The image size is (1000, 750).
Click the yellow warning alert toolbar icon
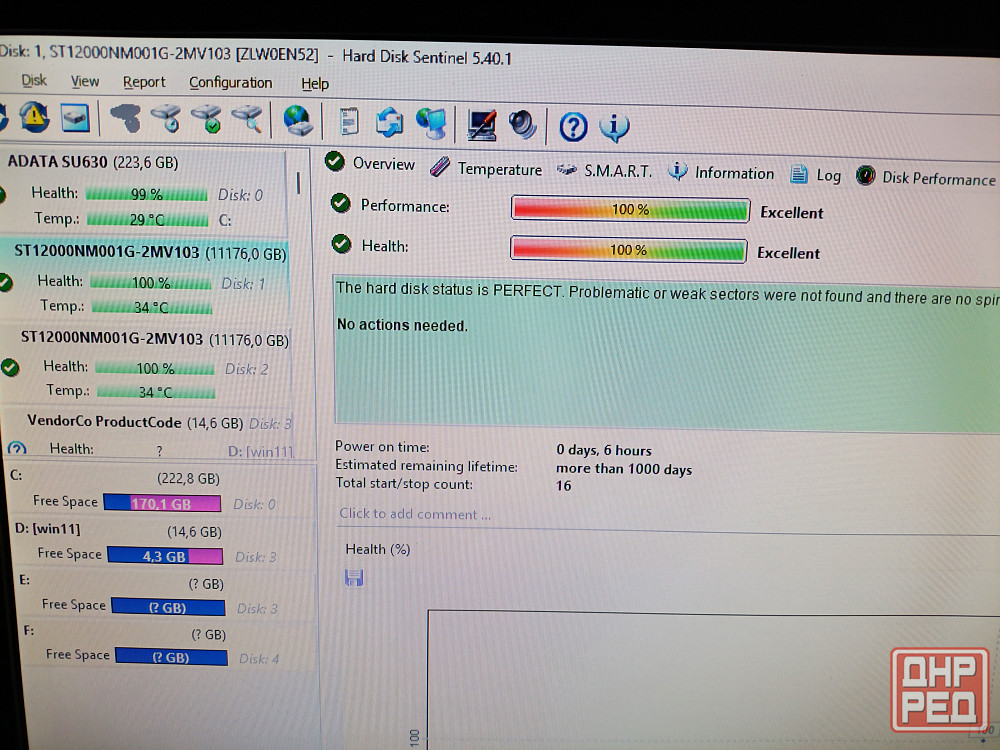pos(33,117)
